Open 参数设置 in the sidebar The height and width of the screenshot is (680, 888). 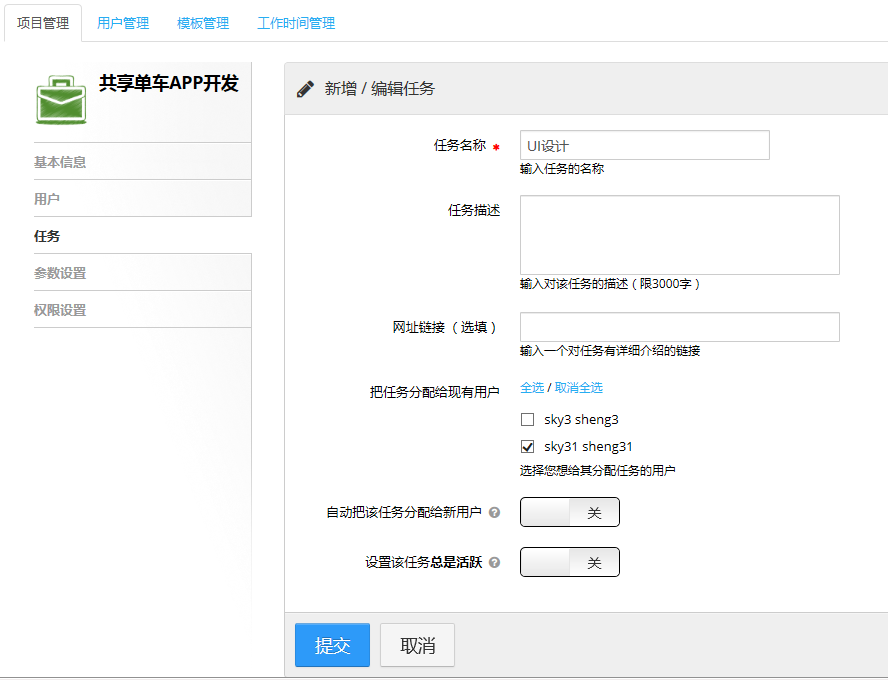[x=60, y=273]
